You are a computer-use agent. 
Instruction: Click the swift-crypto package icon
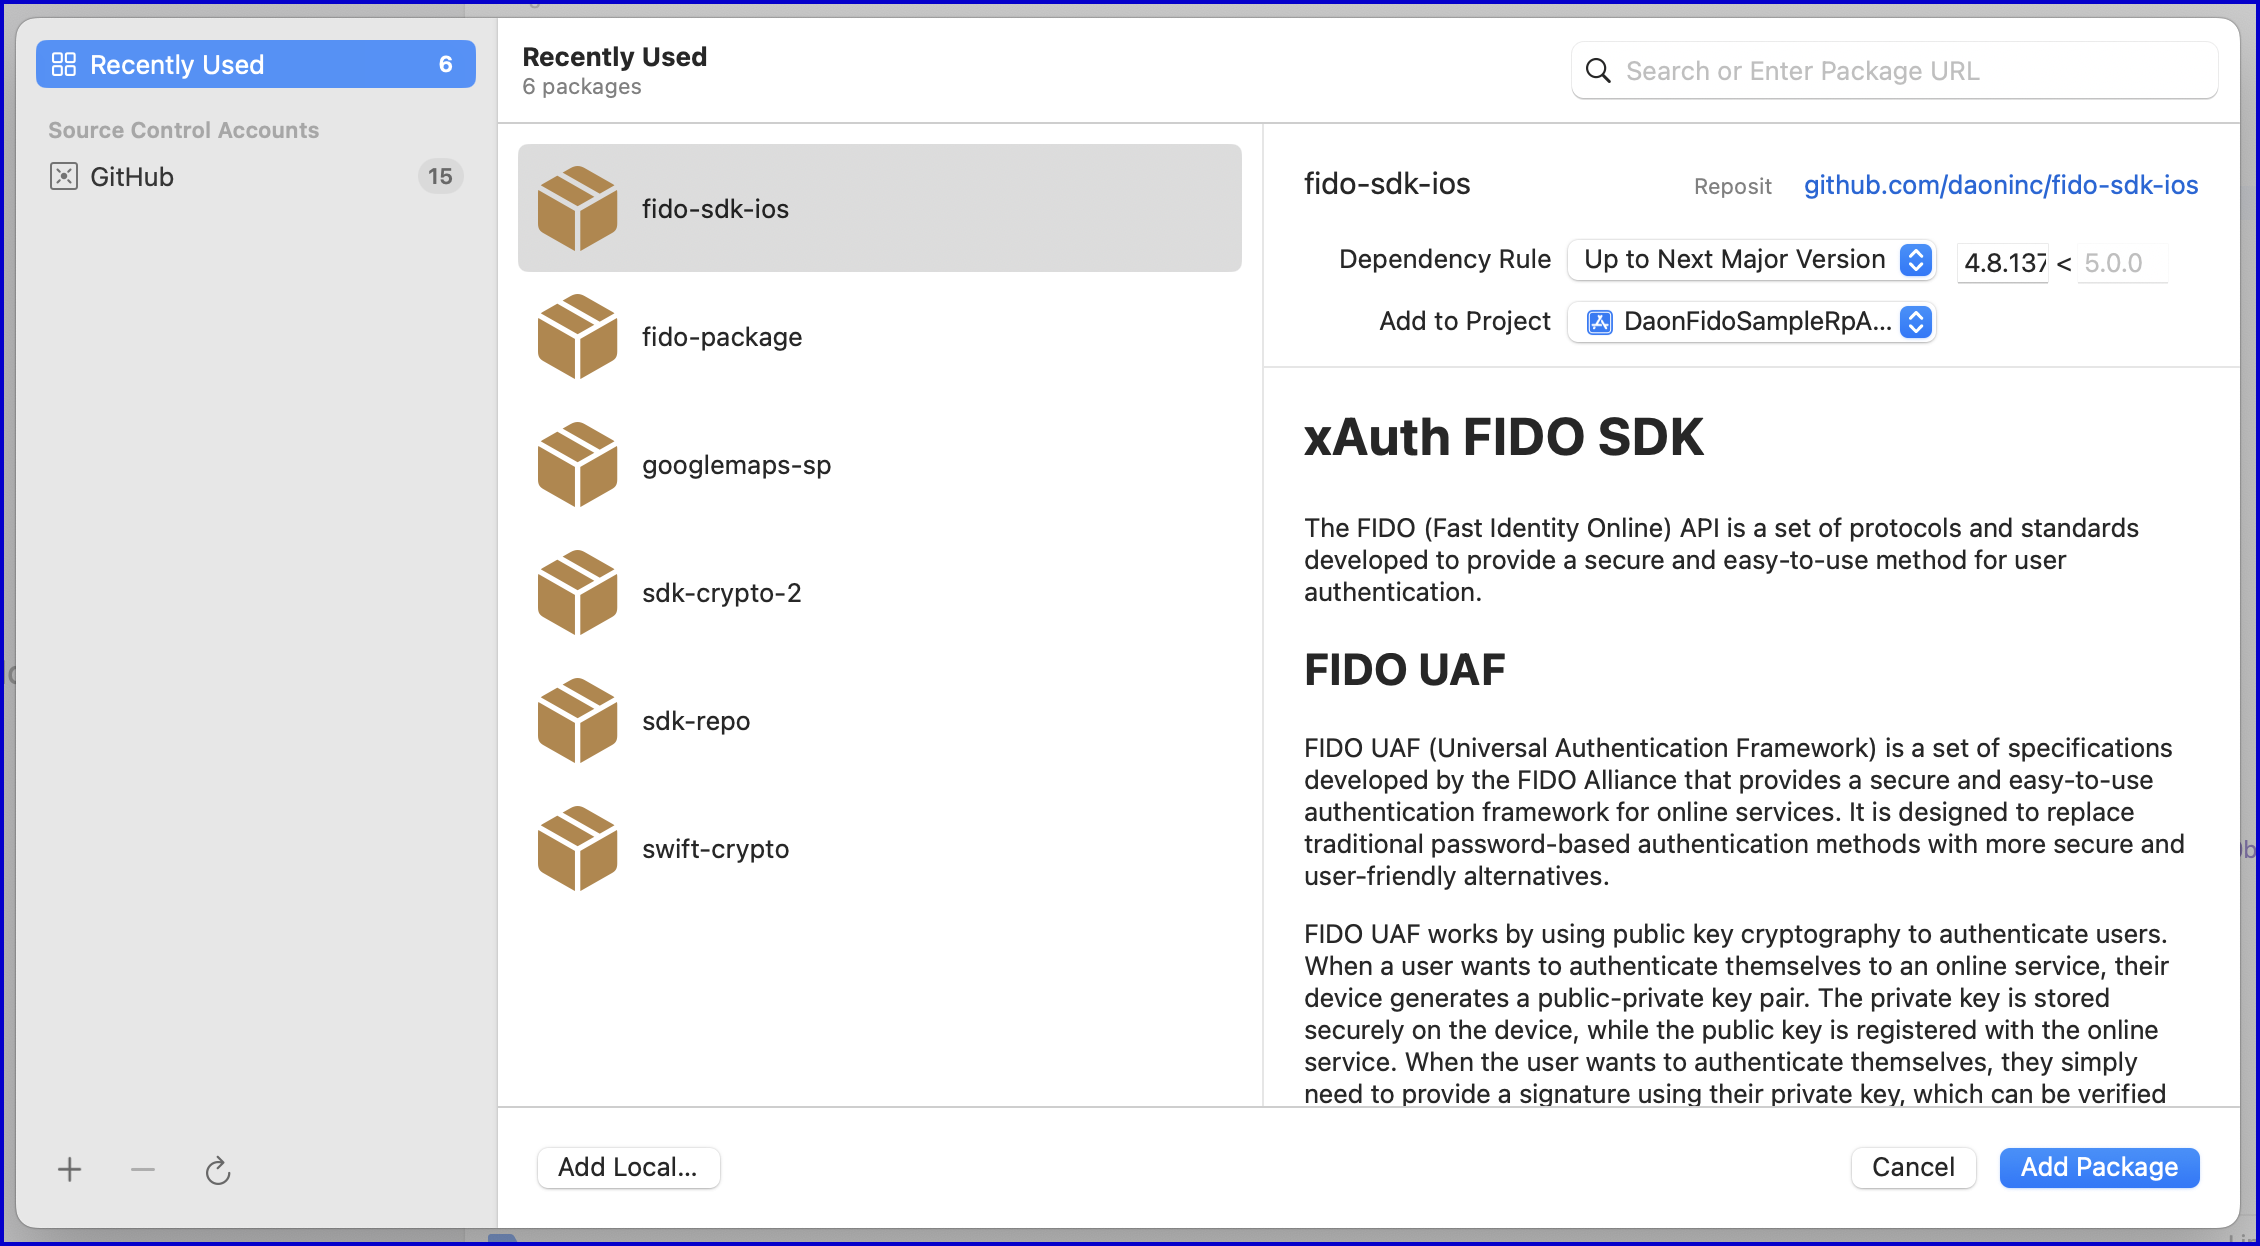pyautogui.click(x=577, y=849)
